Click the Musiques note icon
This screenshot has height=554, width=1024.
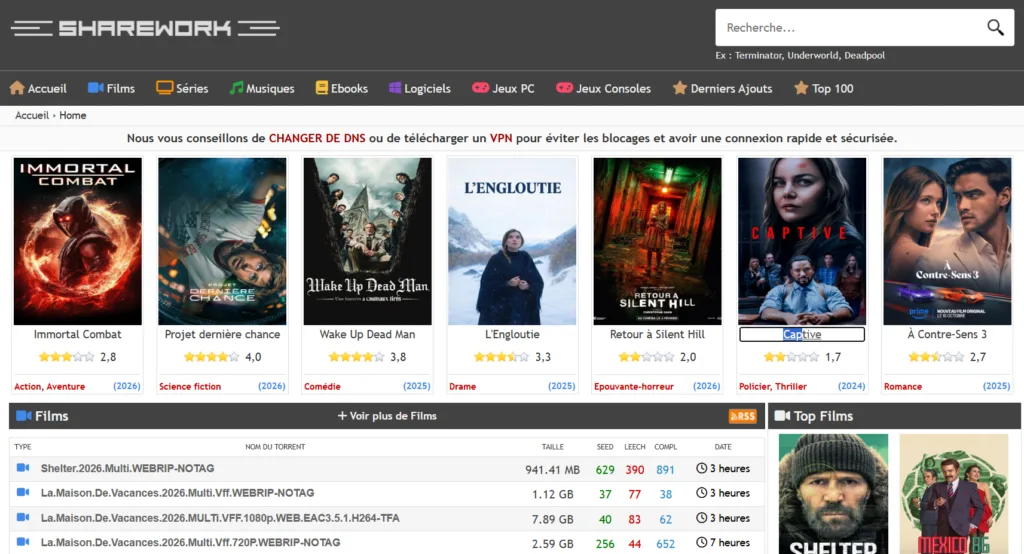pos(236,88)
